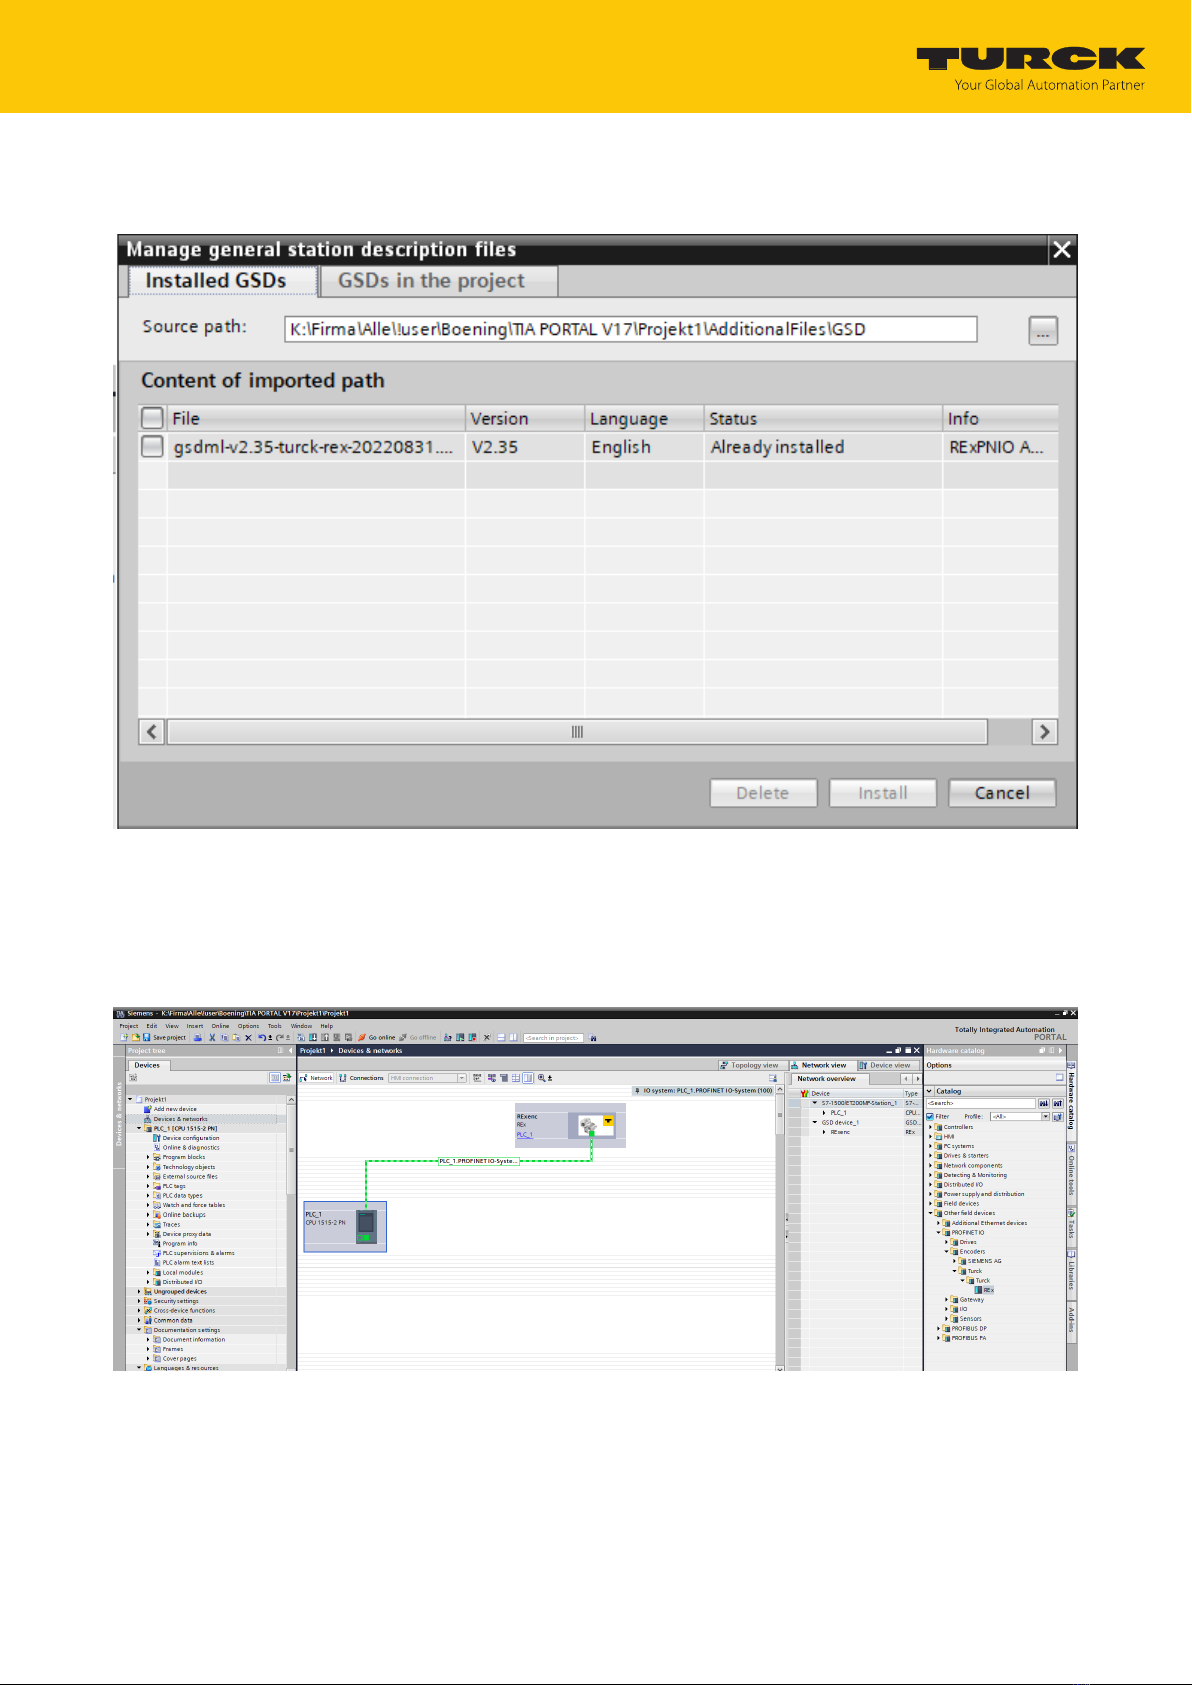Expand the Controllers catalog folder
This screenshot has height=1685, width=1192.
pyautogui.click(x=931, y=1127)
